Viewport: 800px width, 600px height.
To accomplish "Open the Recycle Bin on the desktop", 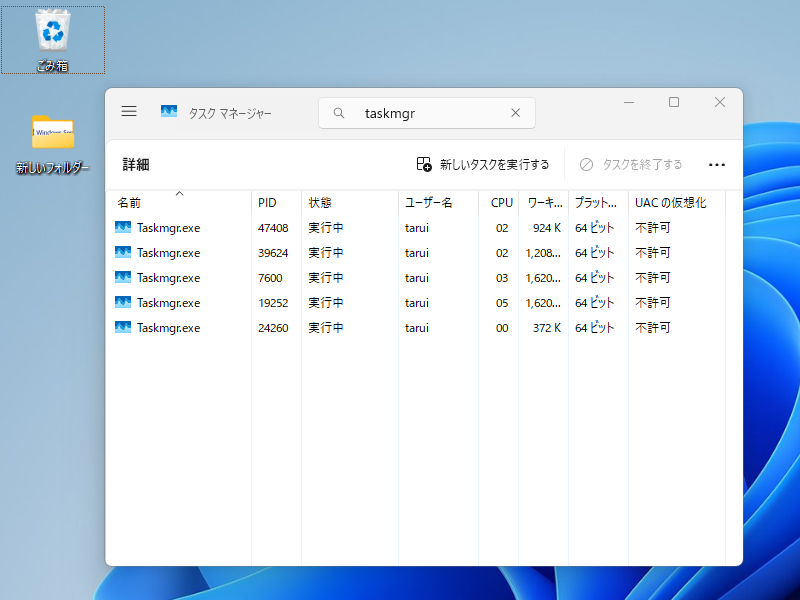I will point(52,30).
